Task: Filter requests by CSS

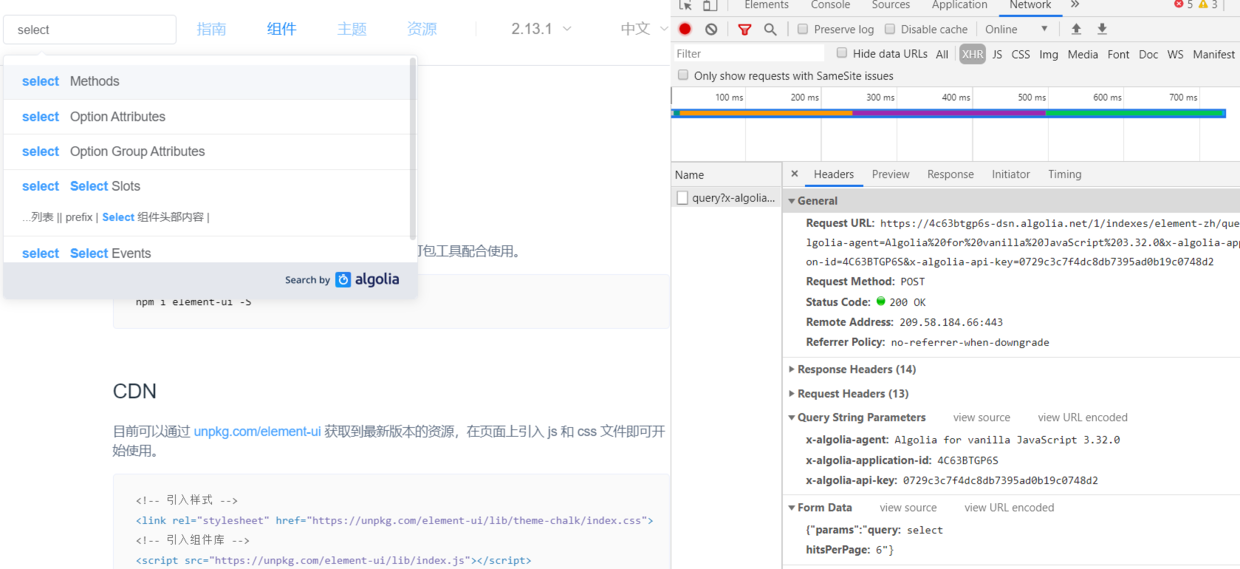Action: (x=1020, y=54)
